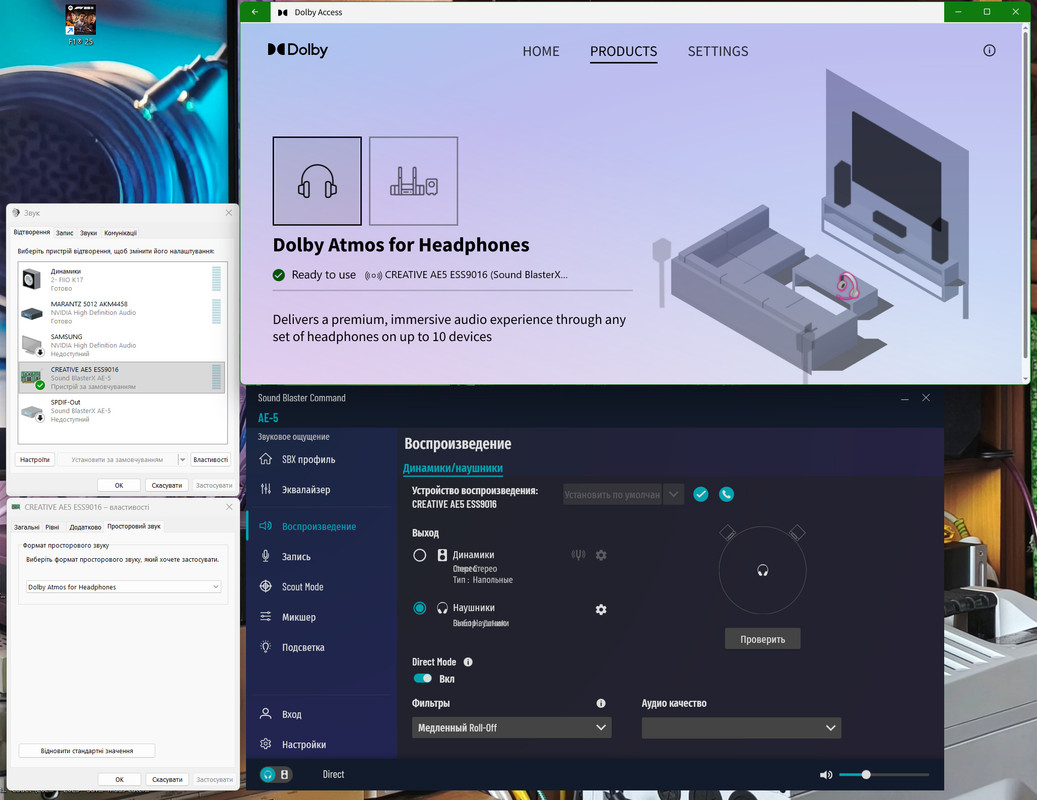1037x800 pixels.
Task: Click the headphone icon in the speaker circle
Action: coord(763,570)
